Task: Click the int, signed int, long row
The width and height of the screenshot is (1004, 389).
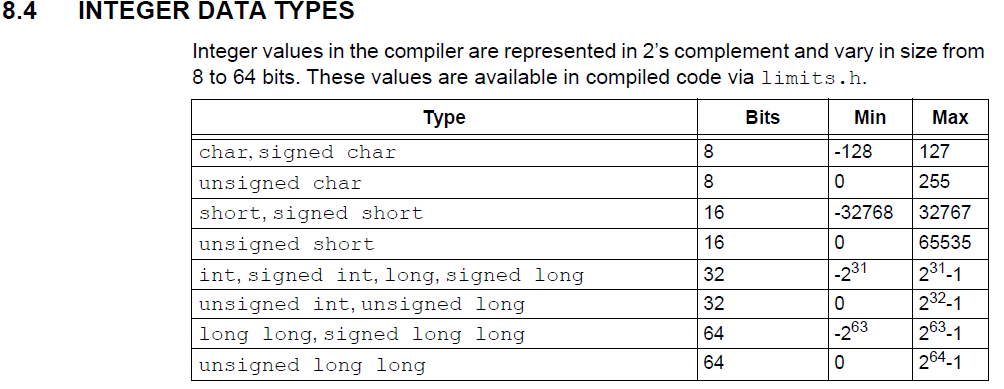Action: (x=590, y=274)
